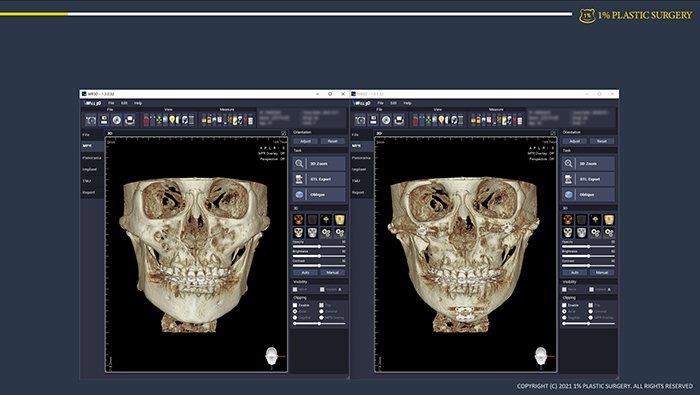Select the Coronal clipping radio in left window
This screenshot has width=700, height=395.
tap(321, 312)
